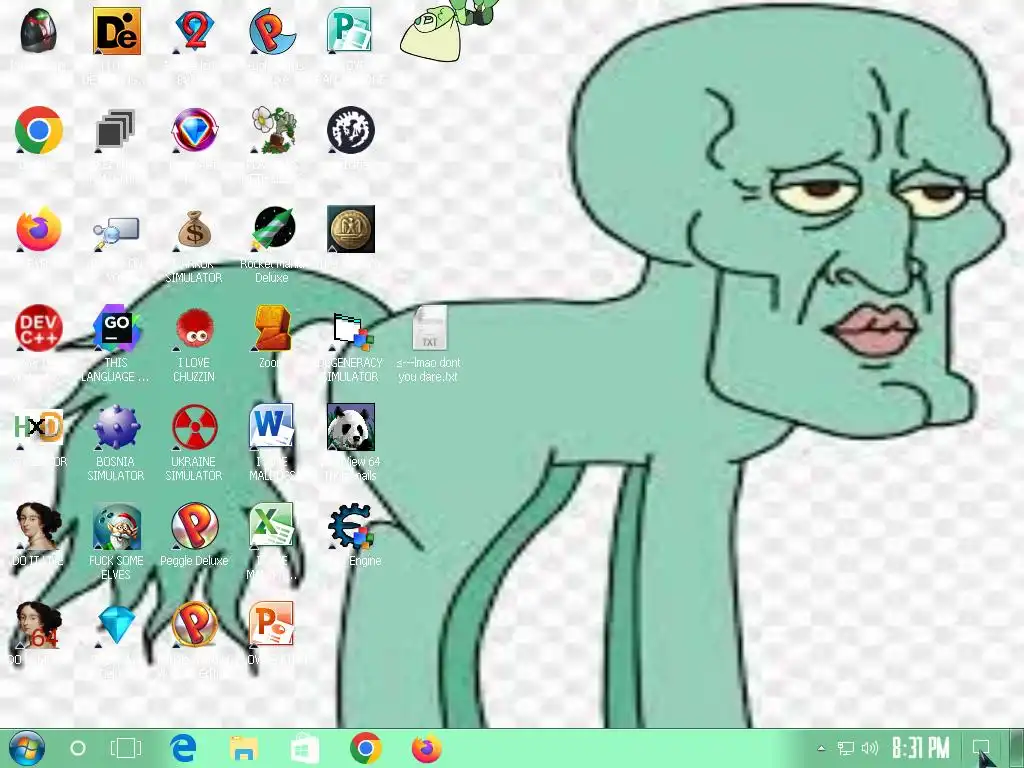Launch the Santa elf bowling shortcut
The height and width of the screenshot is (768, 1024).
116,526
